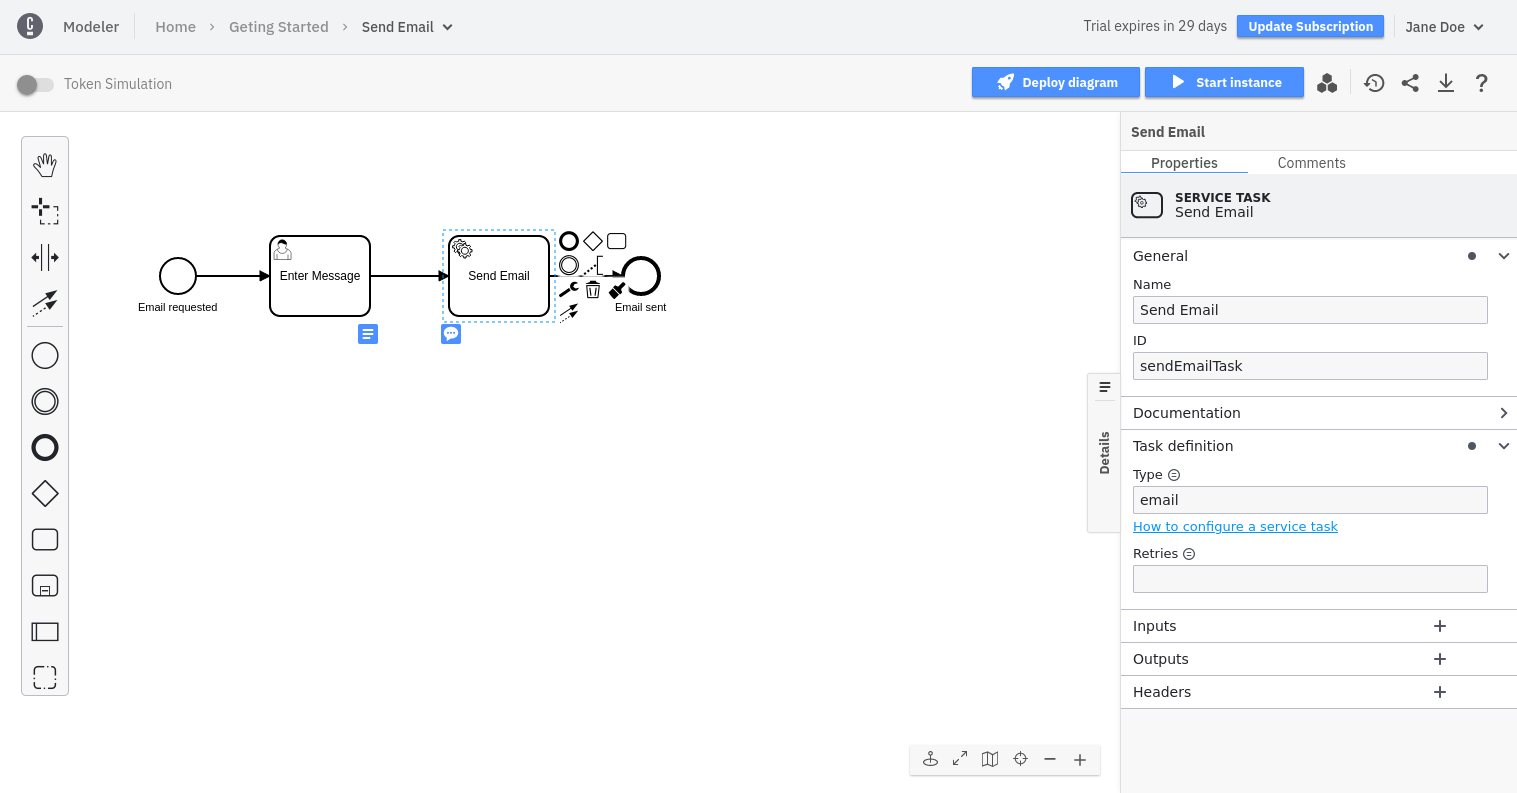Create a gateway from the palette

(45, 493)
